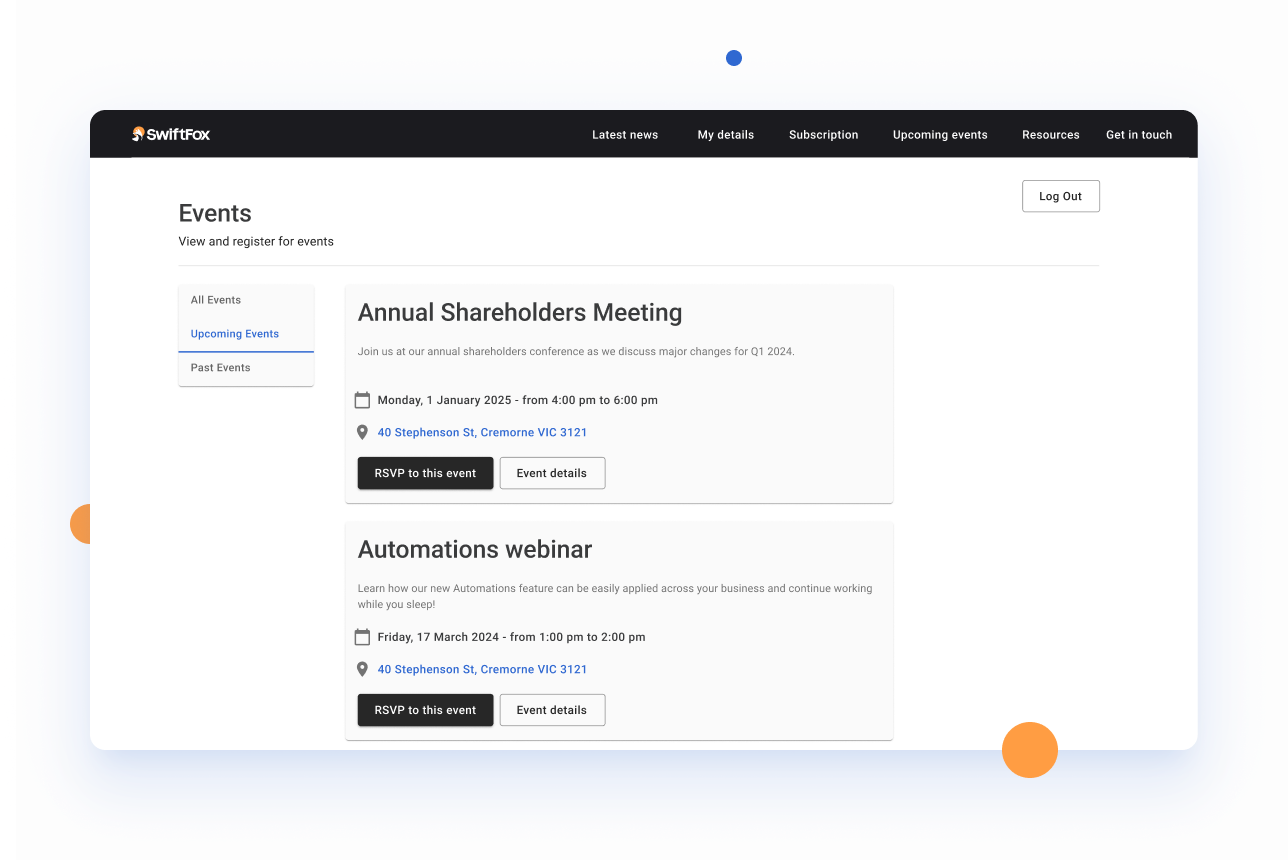
Task: RSVP to the Automations webinar
Action: tap(425, 709)
